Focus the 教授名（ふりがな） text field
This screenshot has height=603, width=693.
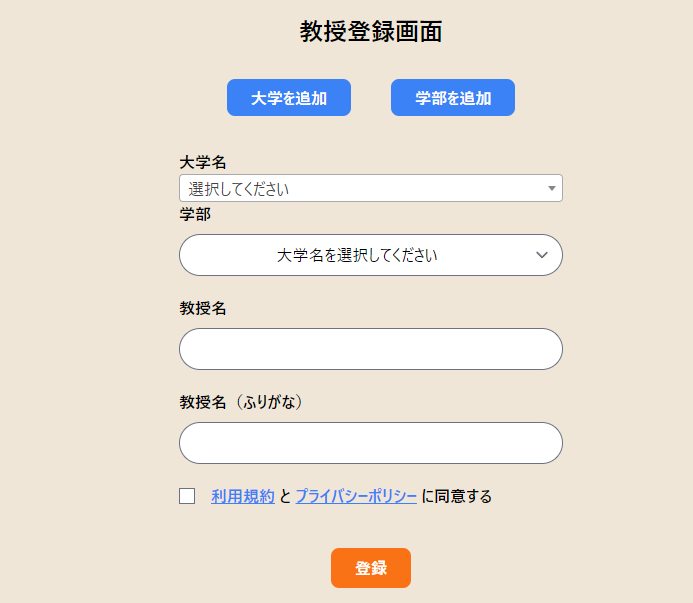coord(371,443)
